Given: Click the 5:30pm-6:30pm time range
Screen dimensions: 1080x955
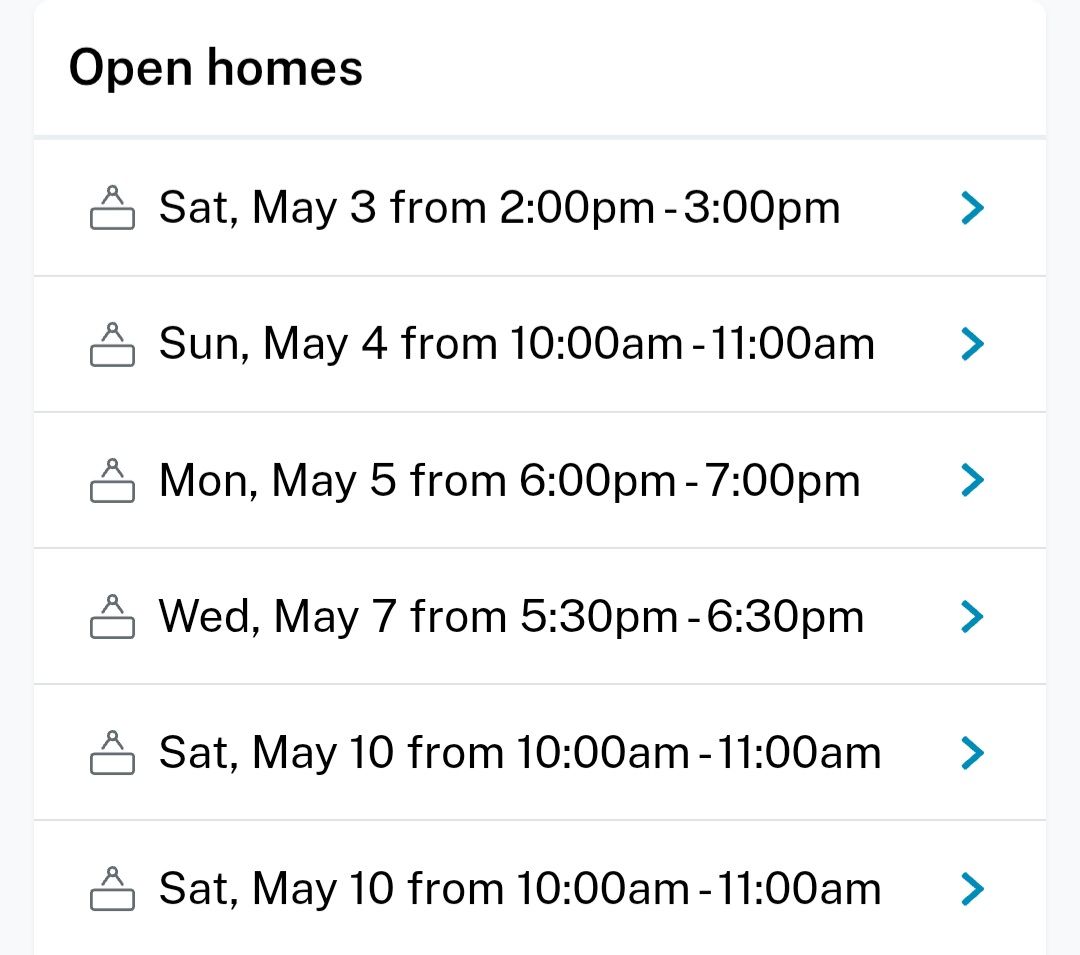Looking at the screenshot, I should tap(692, 616).
